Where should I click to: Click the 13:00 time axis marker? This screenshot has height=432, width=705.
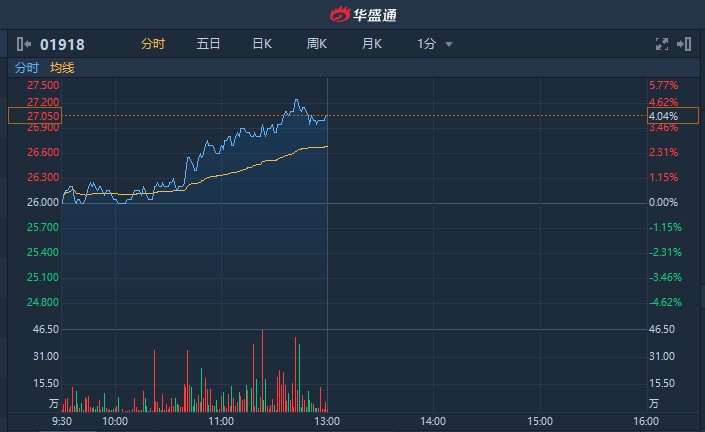point(328,422)
